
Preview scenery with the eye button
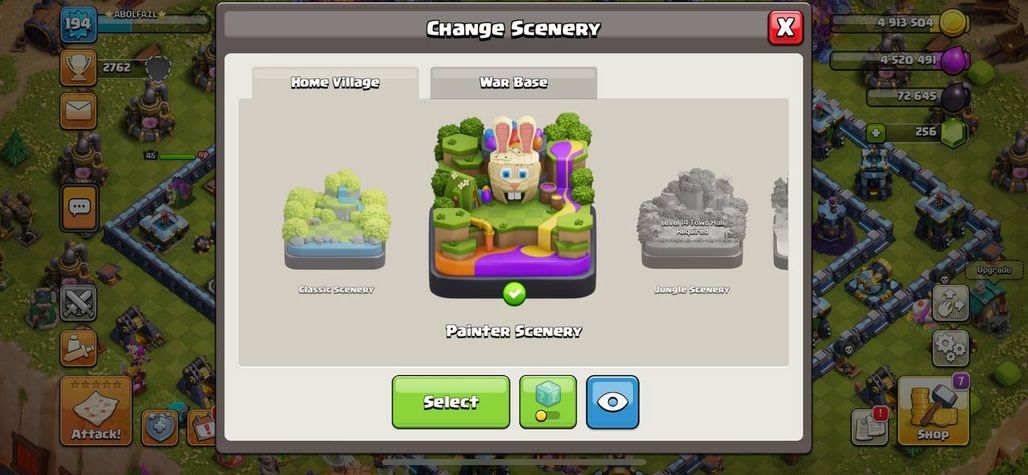click(612, 402)
